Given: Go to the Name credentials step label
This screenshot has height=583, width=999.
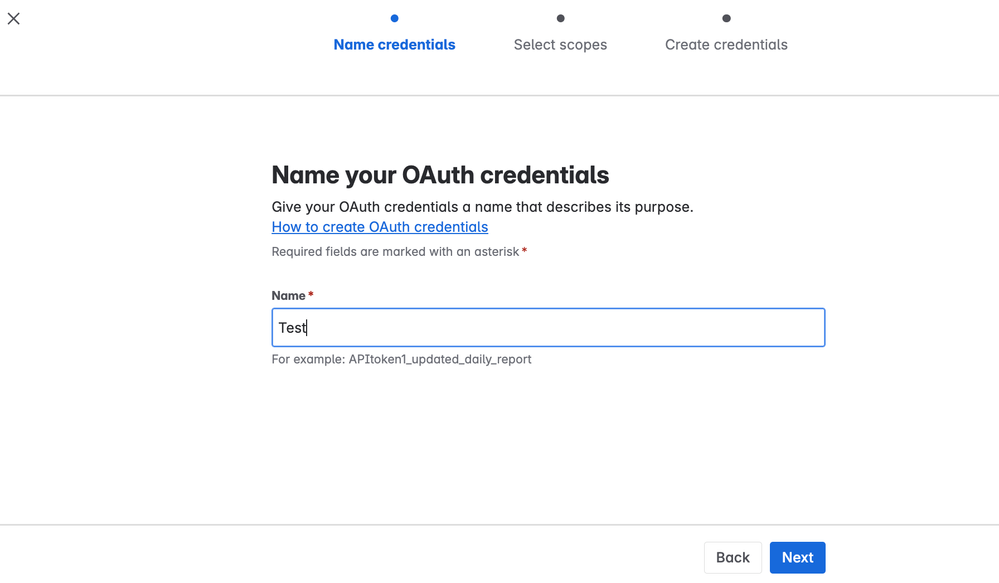Looking at the screenshot, I should click(x=394, y=45).
